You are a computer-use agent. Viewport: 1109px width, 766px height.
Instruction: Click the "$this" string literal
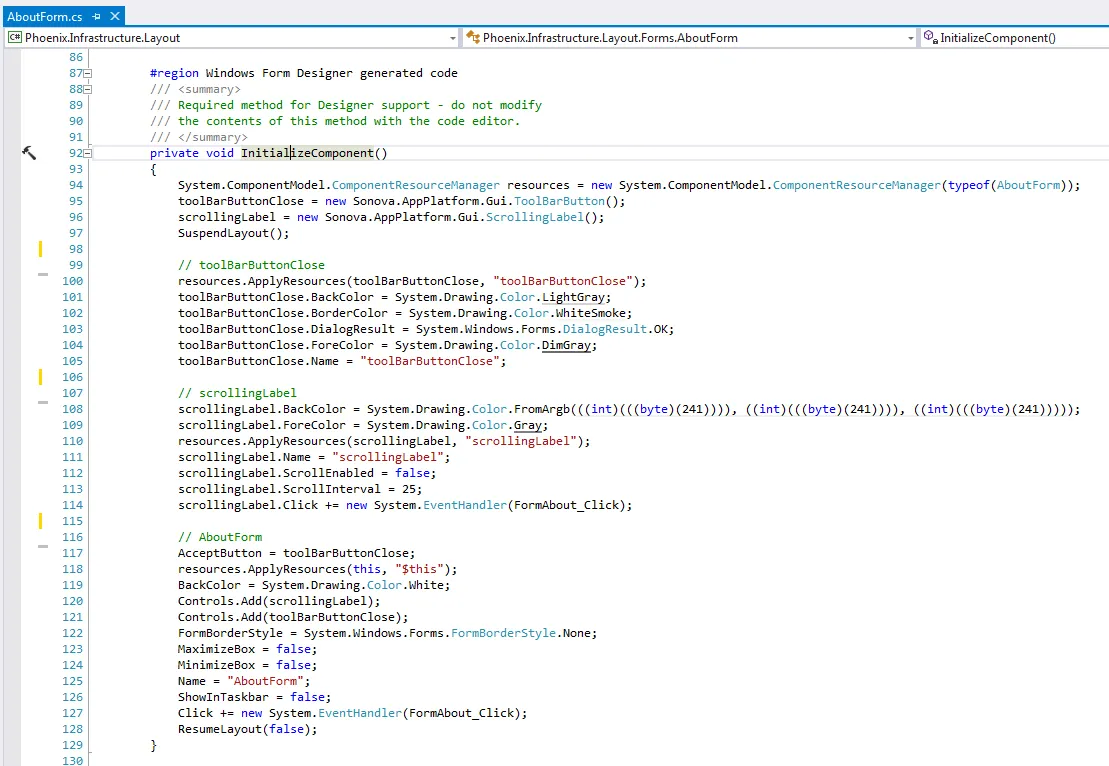click(419, 569)
